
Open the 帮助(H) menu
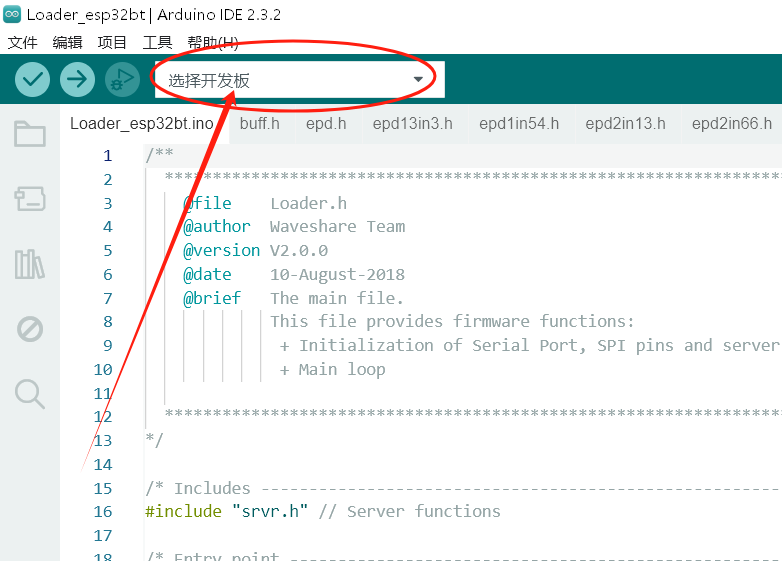(212, 42)
